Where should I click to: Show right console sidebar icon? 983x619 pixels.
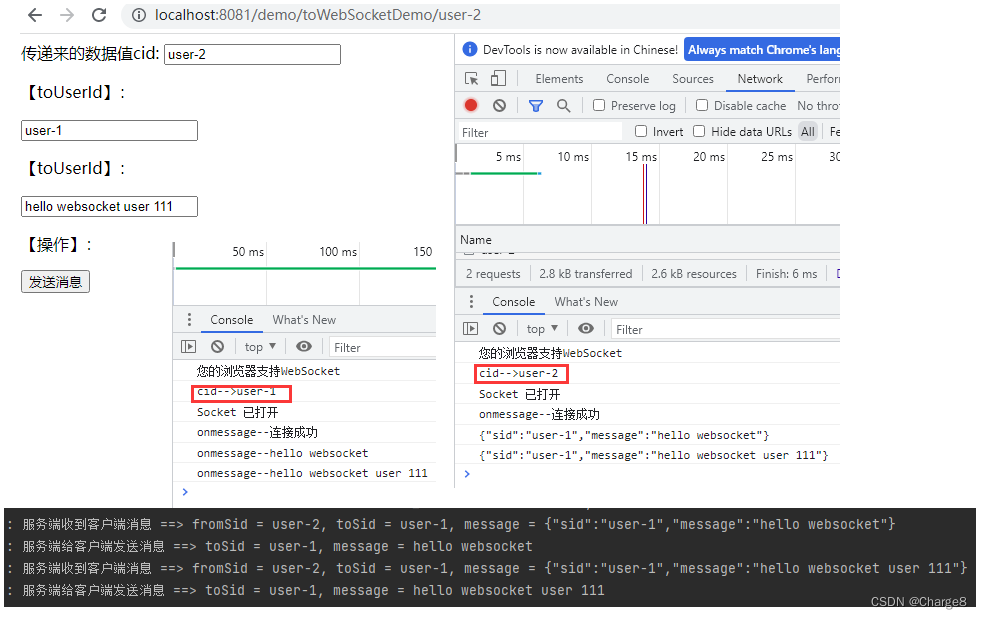(x=470, y=329)
